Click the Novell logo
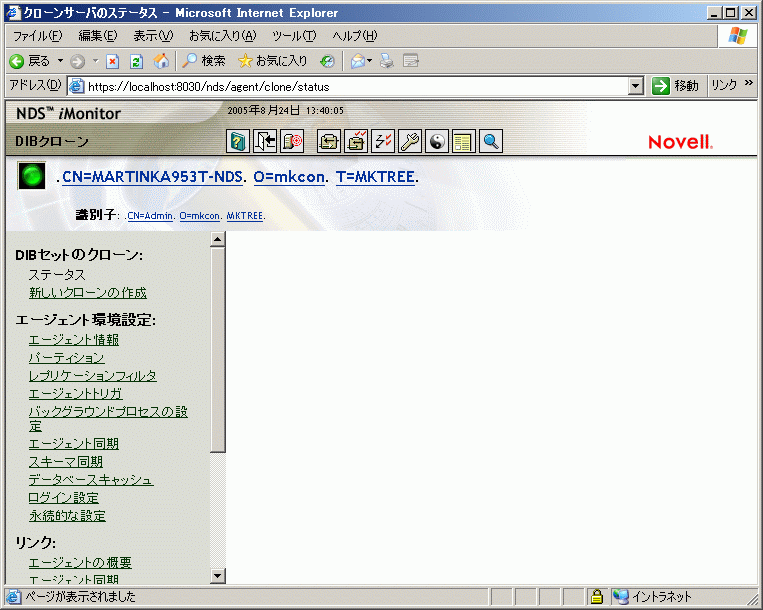This screenshot has height=610, width=763. tap(680, 142)
